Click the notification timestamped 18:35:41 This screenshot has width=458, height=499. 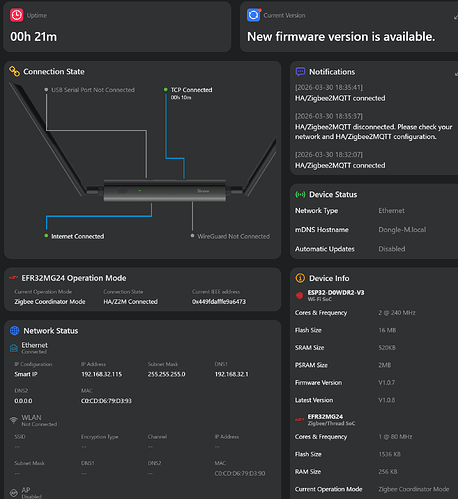(340, 93)
